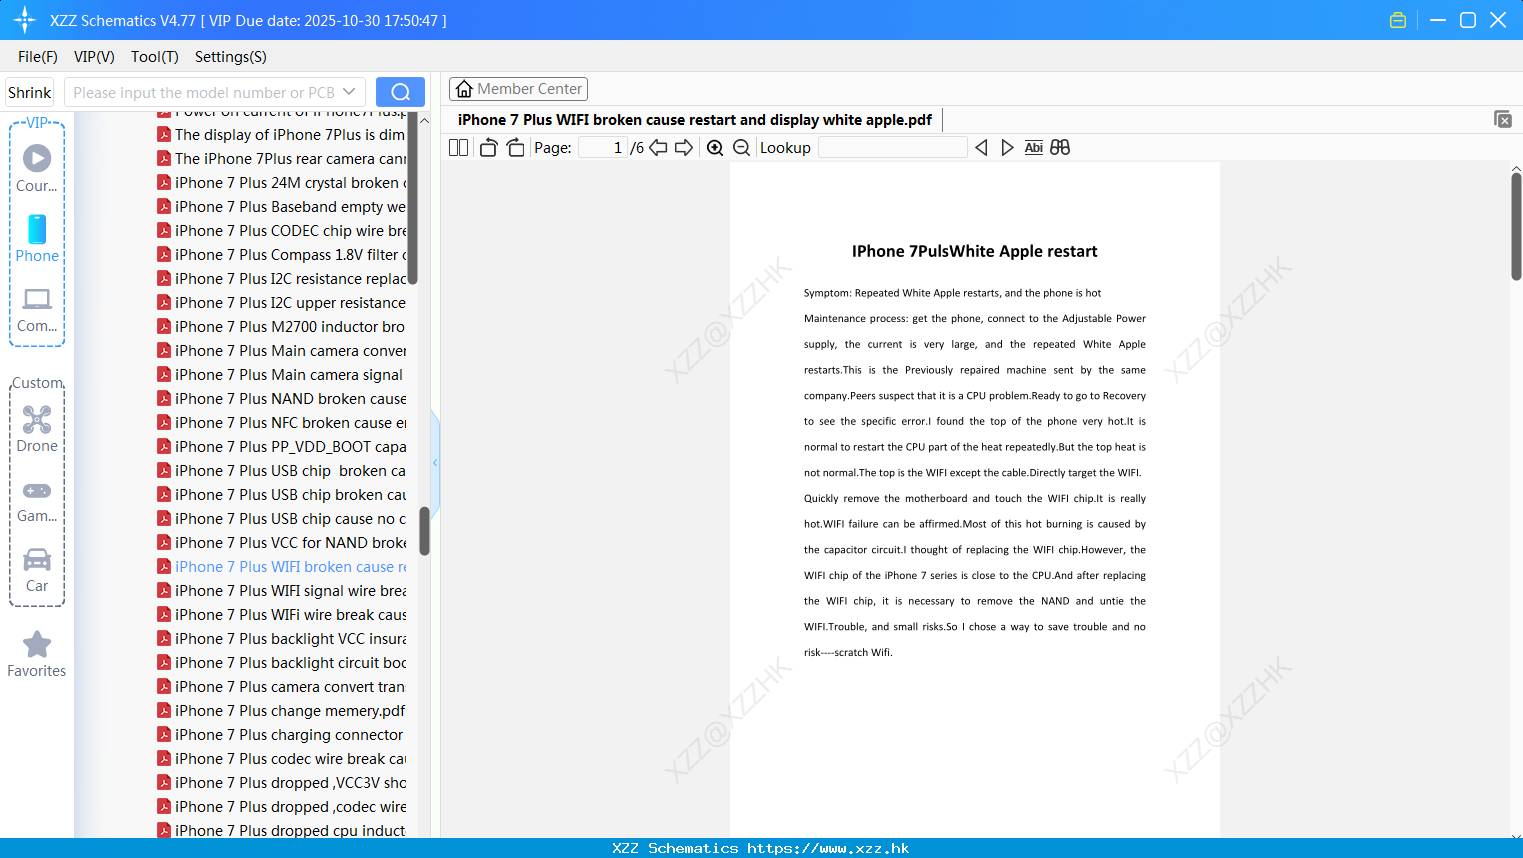Image resolution: width=1523 pixels, height=858 pixels.
Task: Select the Phone category
Action: tap(37, 239)
